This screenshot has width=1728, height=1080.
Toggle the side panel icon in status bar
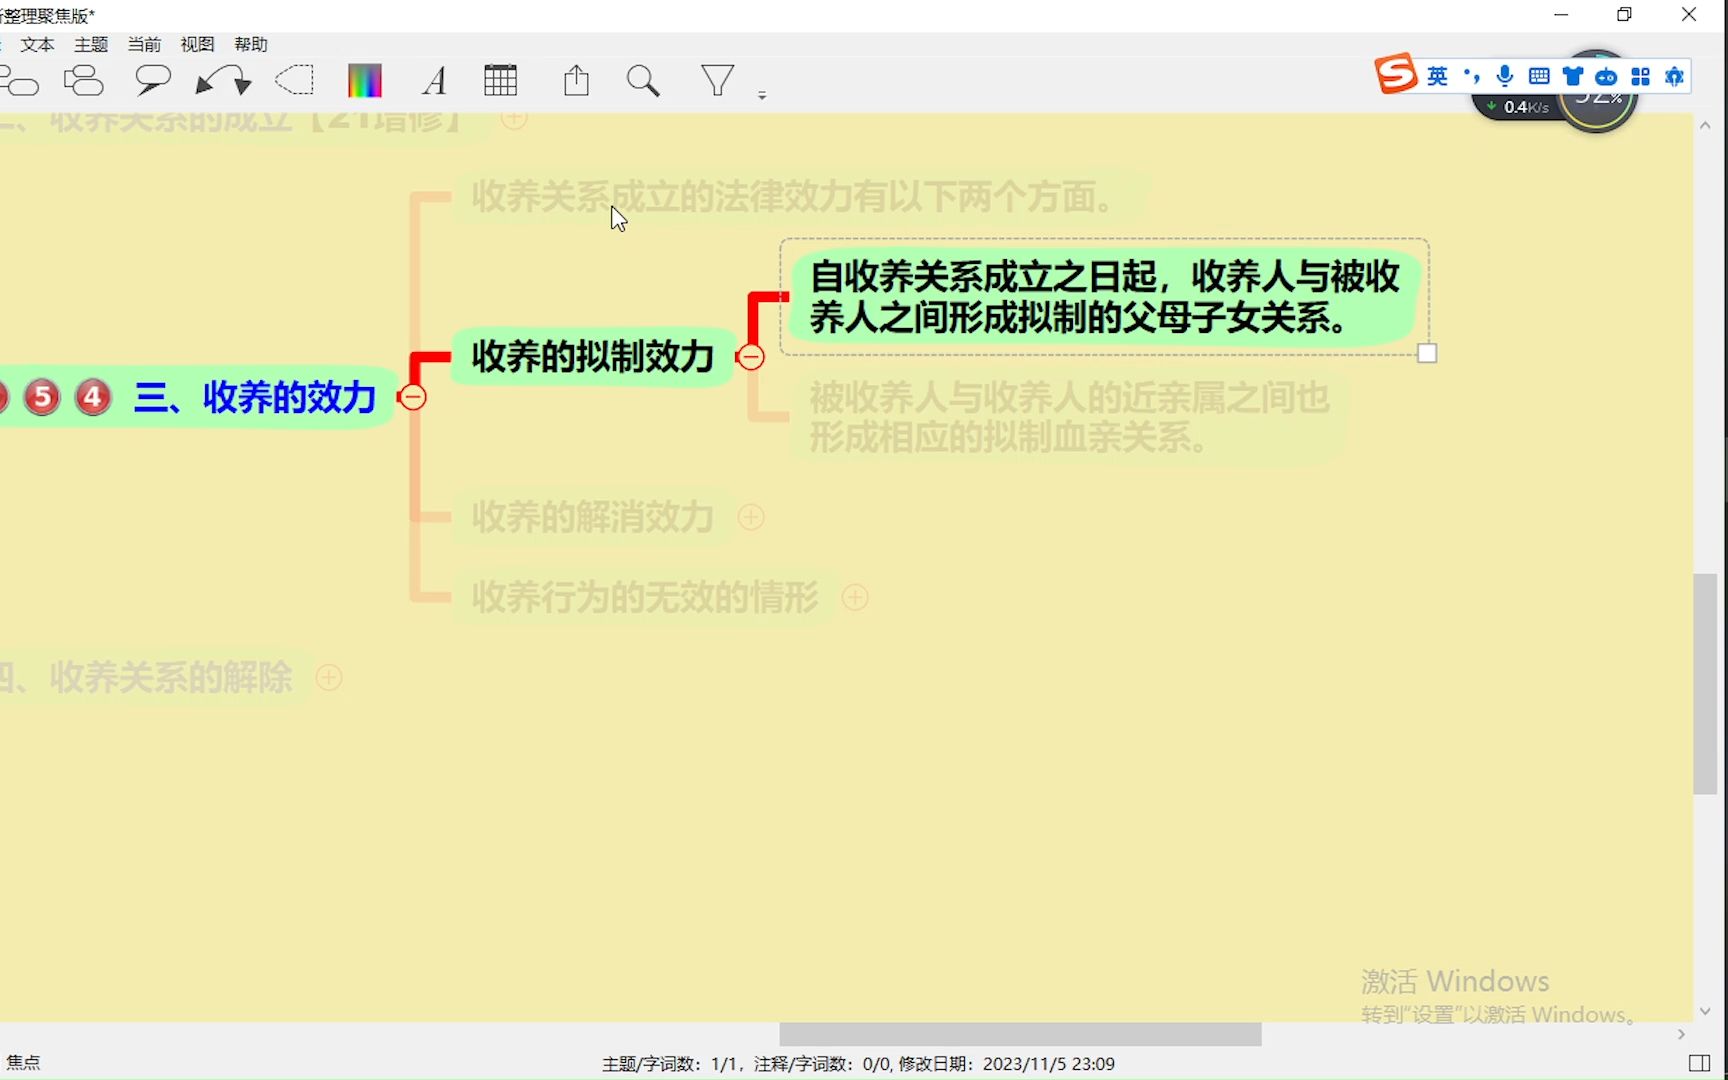pyautogui.click(x=1699, y=1063)
